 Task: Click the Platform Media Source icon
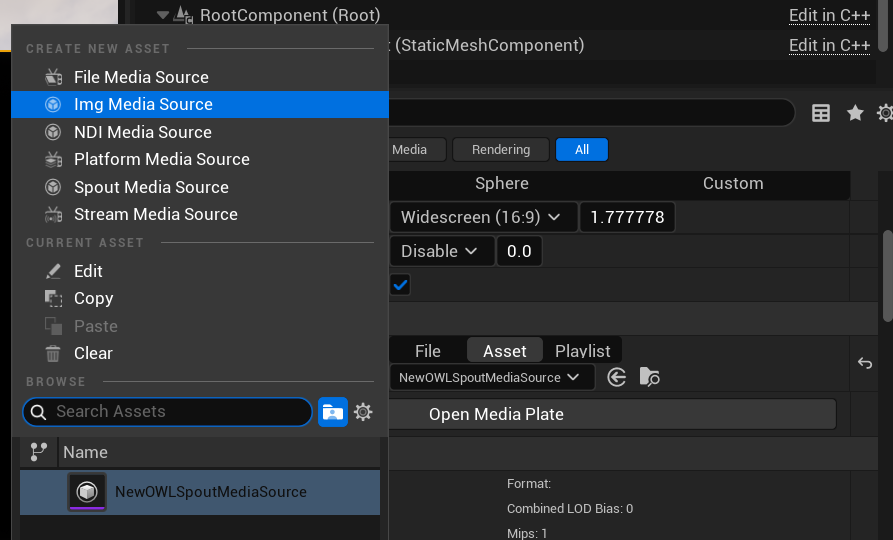pos(54,159)
